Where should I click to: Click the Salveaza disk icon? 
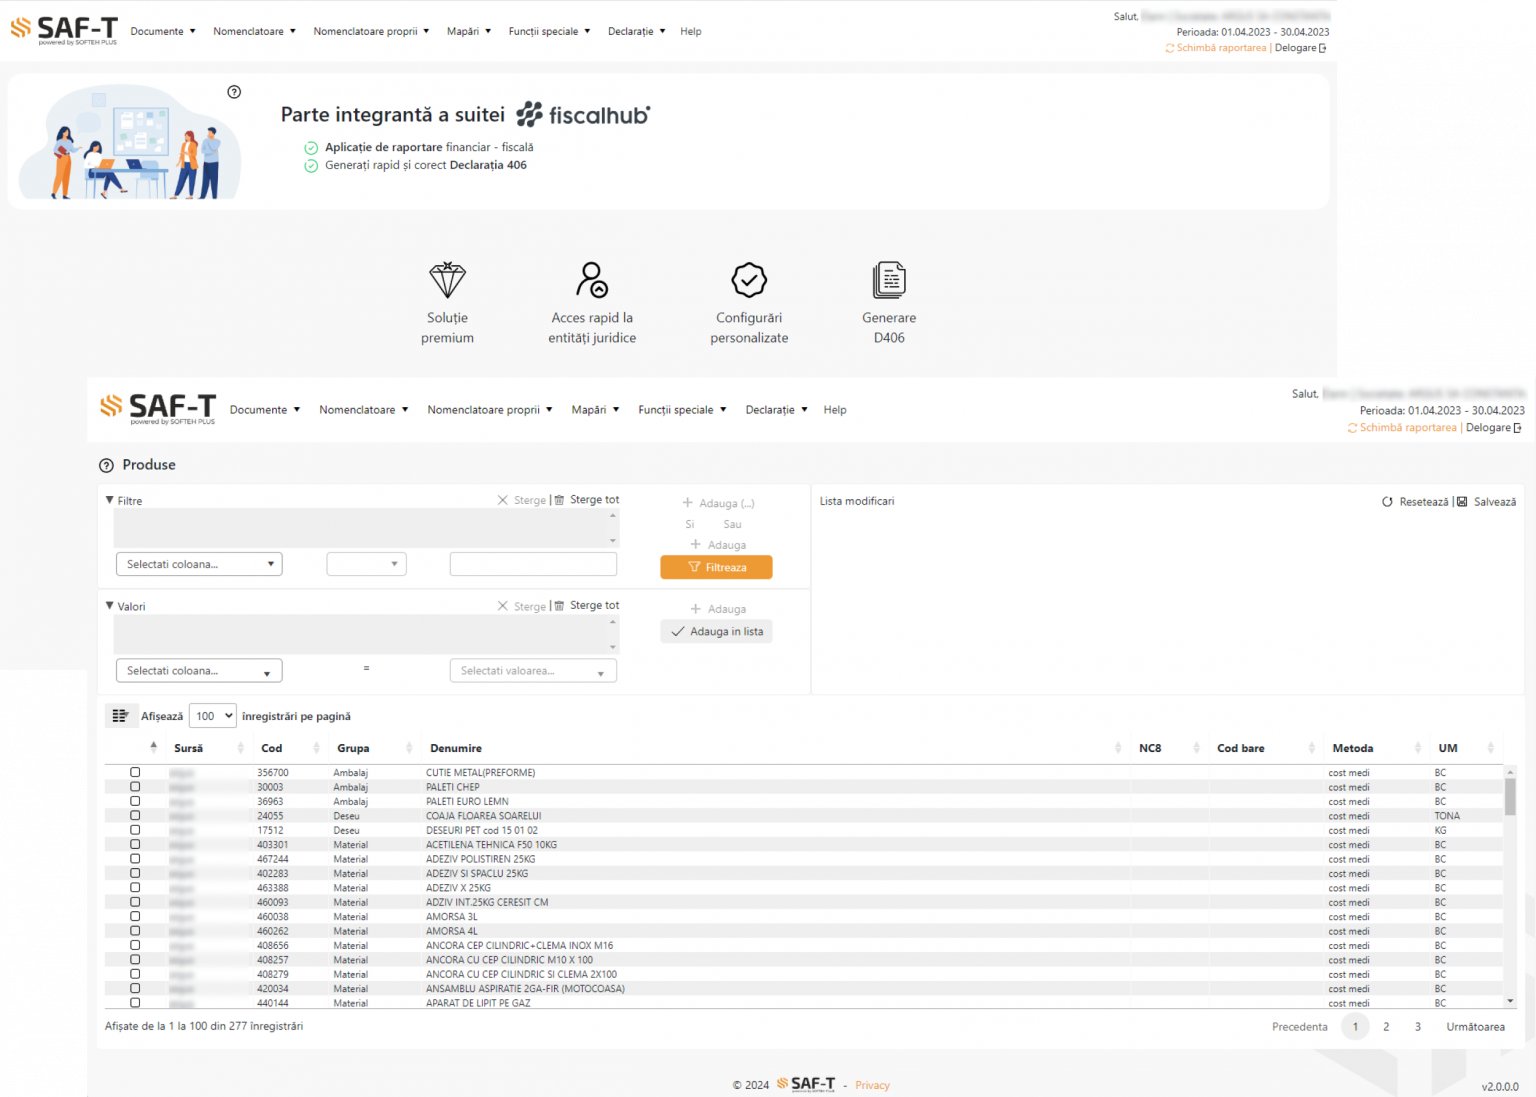1462,502
